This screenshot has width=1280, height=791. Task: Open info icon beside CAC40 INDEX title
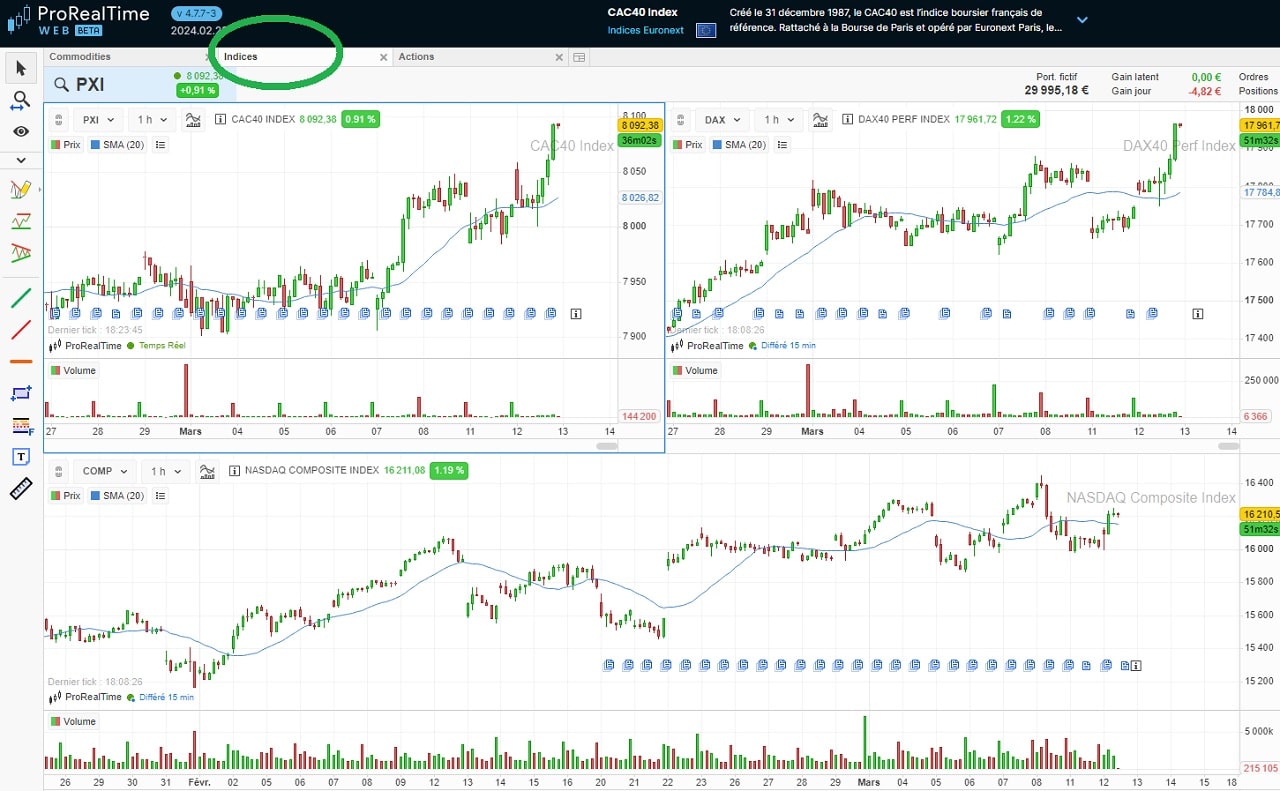pos(221,120)
